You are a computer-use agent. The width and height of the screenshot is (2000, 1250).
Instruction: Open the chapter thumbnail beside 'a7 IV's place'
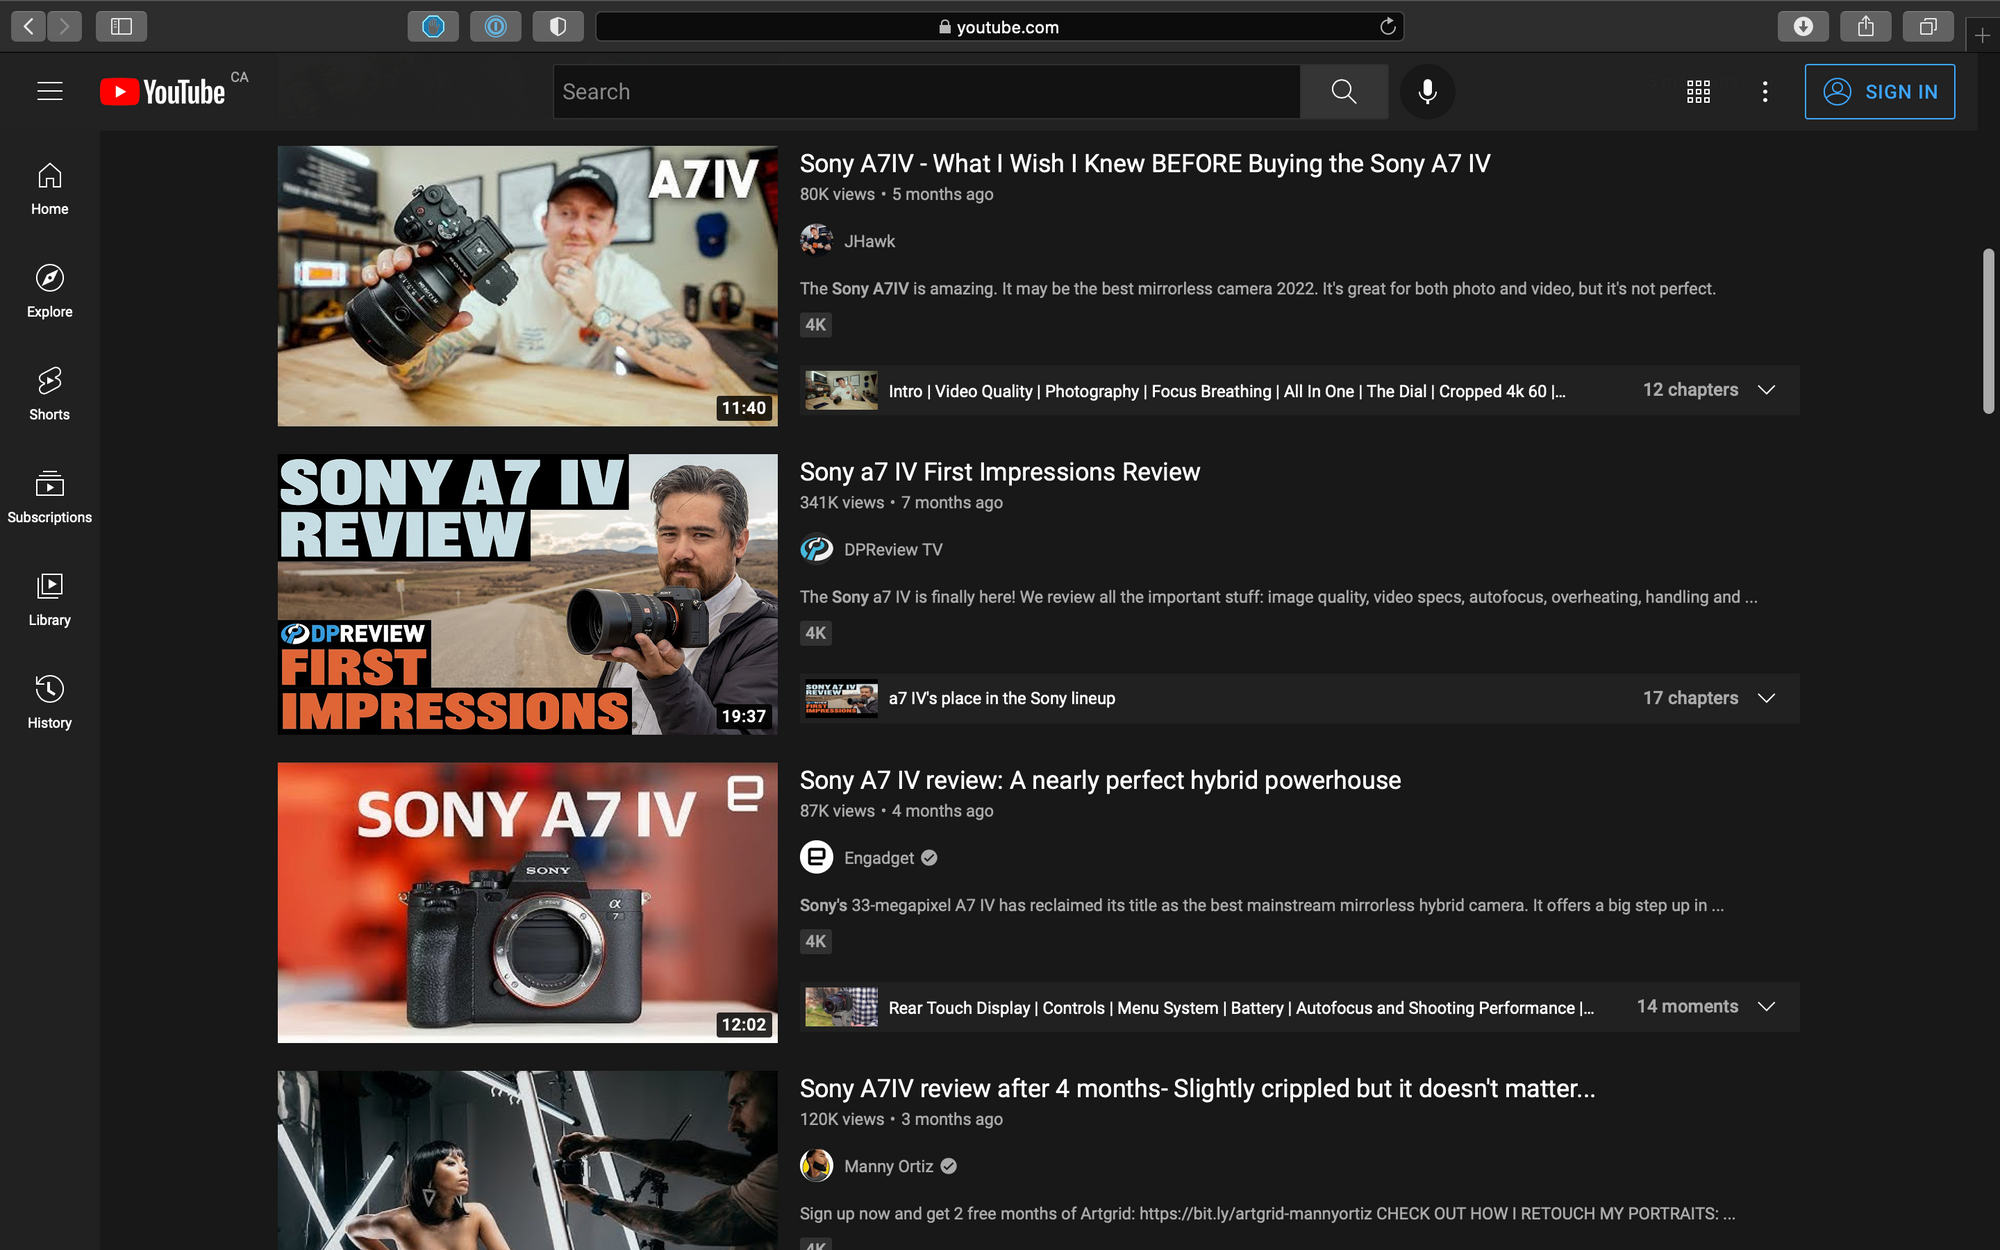point(841,698)
